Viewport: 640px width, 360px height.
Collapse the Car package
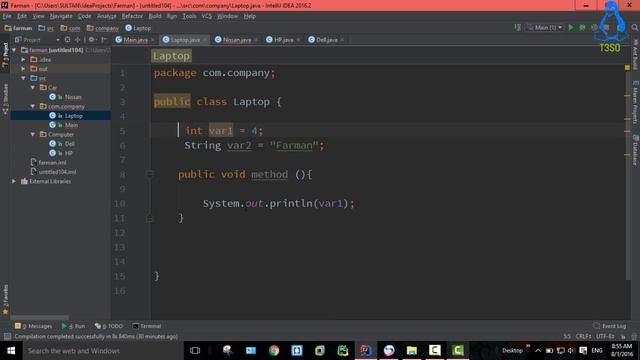pos(33,88)
